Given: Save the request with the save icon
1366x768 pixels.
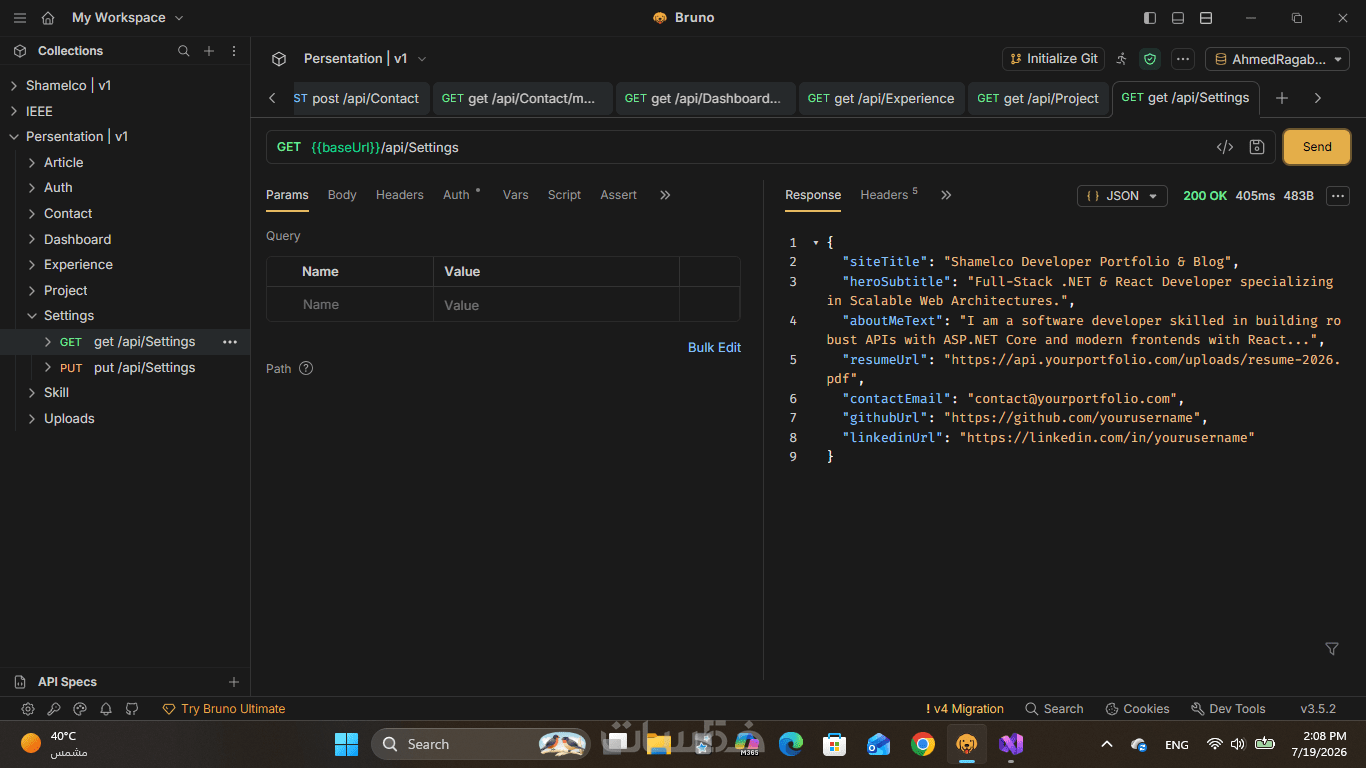Looking at the screenshot, I should (1257, 147).
